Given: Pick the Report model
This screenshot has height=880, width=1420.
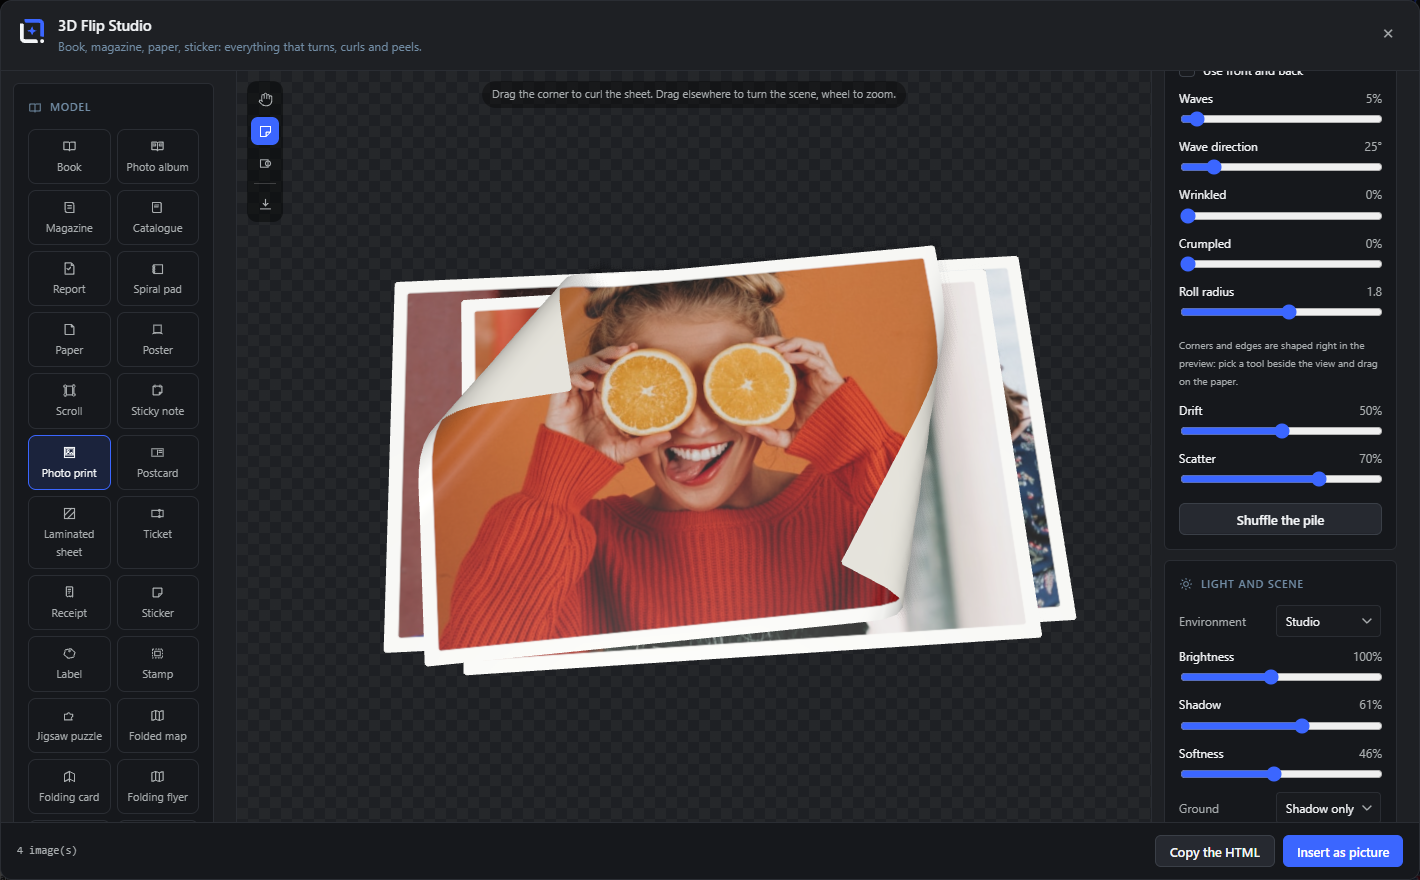Looking at the screenshot, I should tap(69, 279).
